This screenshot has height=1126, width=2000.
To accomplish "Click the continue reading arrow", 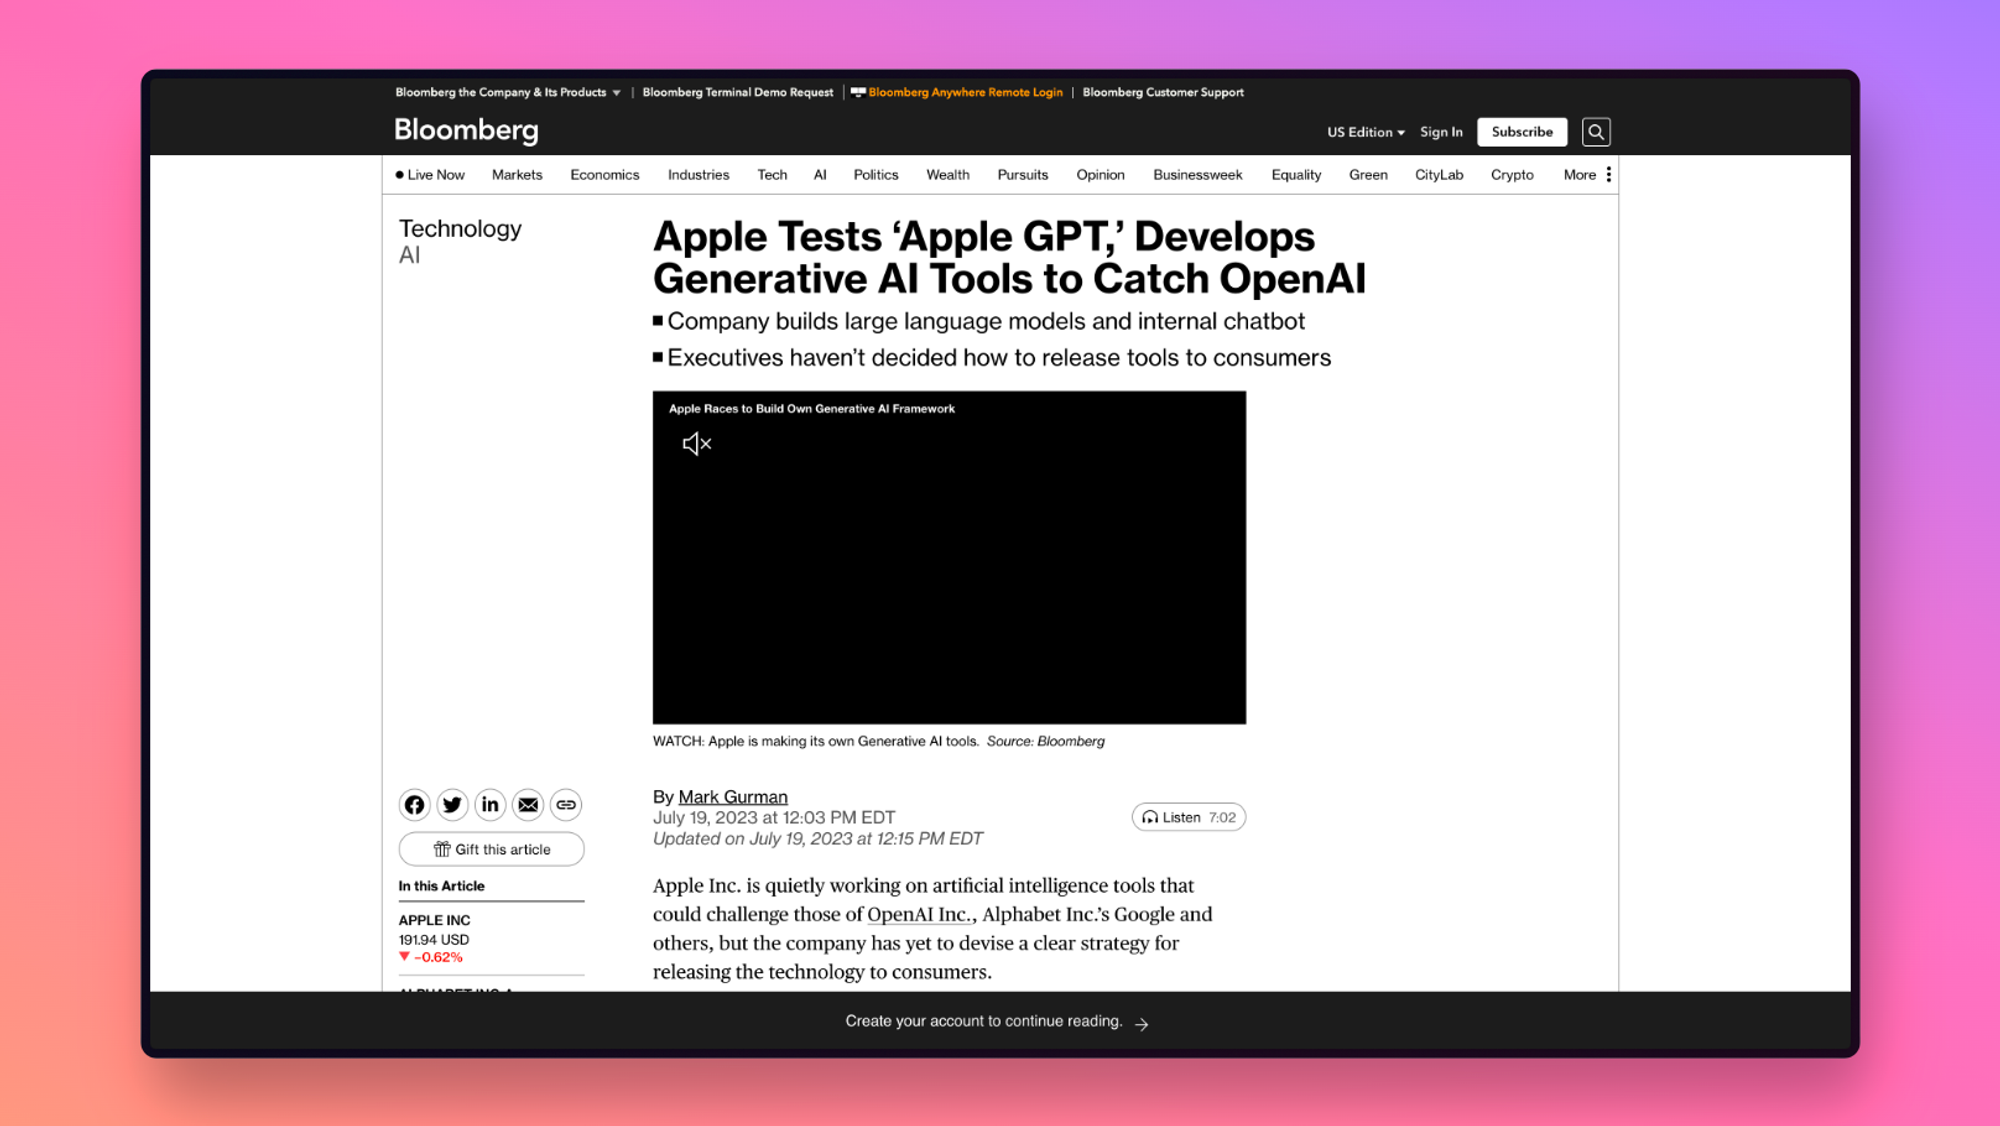I will pyautogui.click(x=1142, y=1023).
